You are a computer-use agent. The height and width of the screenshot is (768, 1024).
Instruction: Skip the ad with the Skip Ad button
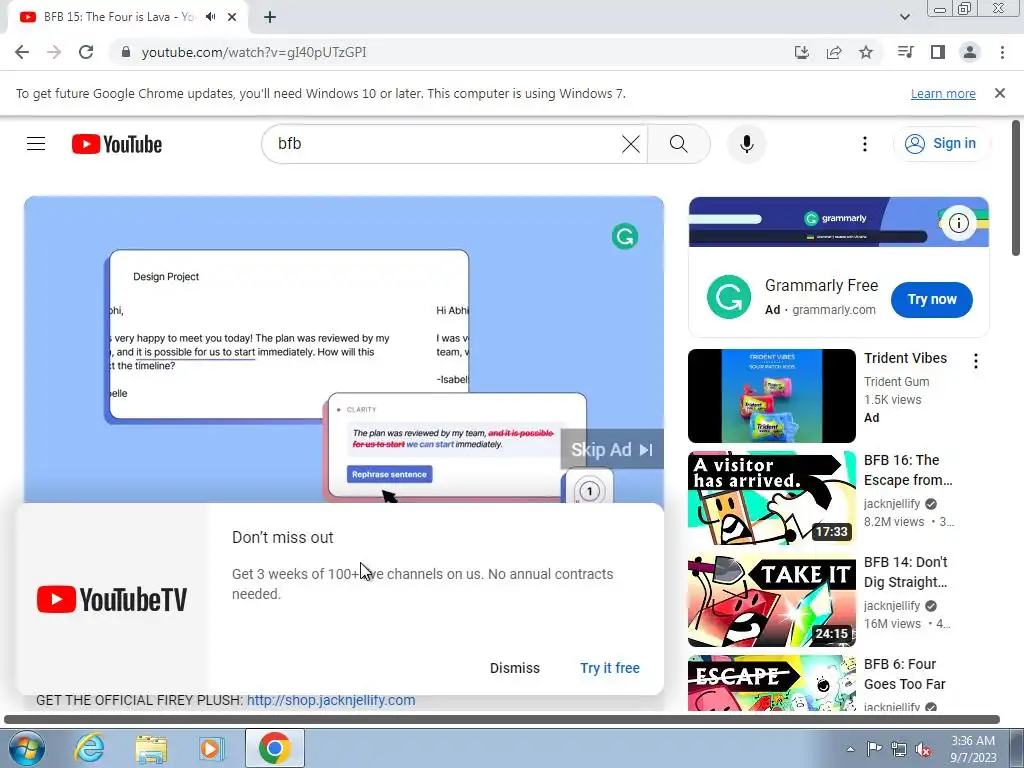(612, 449)
